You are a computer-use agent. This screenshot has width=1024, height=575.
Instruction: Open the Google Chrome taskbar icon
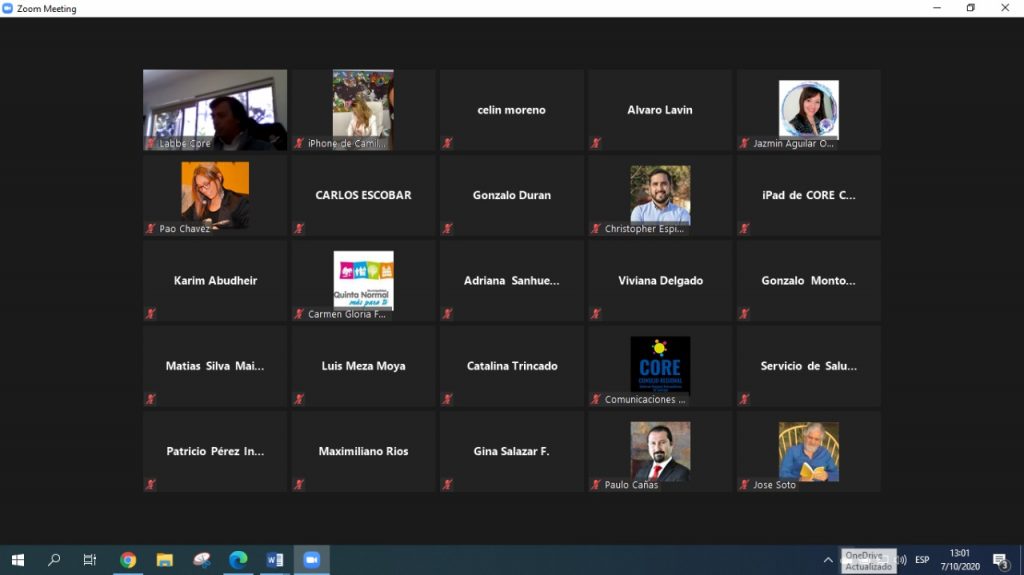pyautogui.click(x=128, y=560)
